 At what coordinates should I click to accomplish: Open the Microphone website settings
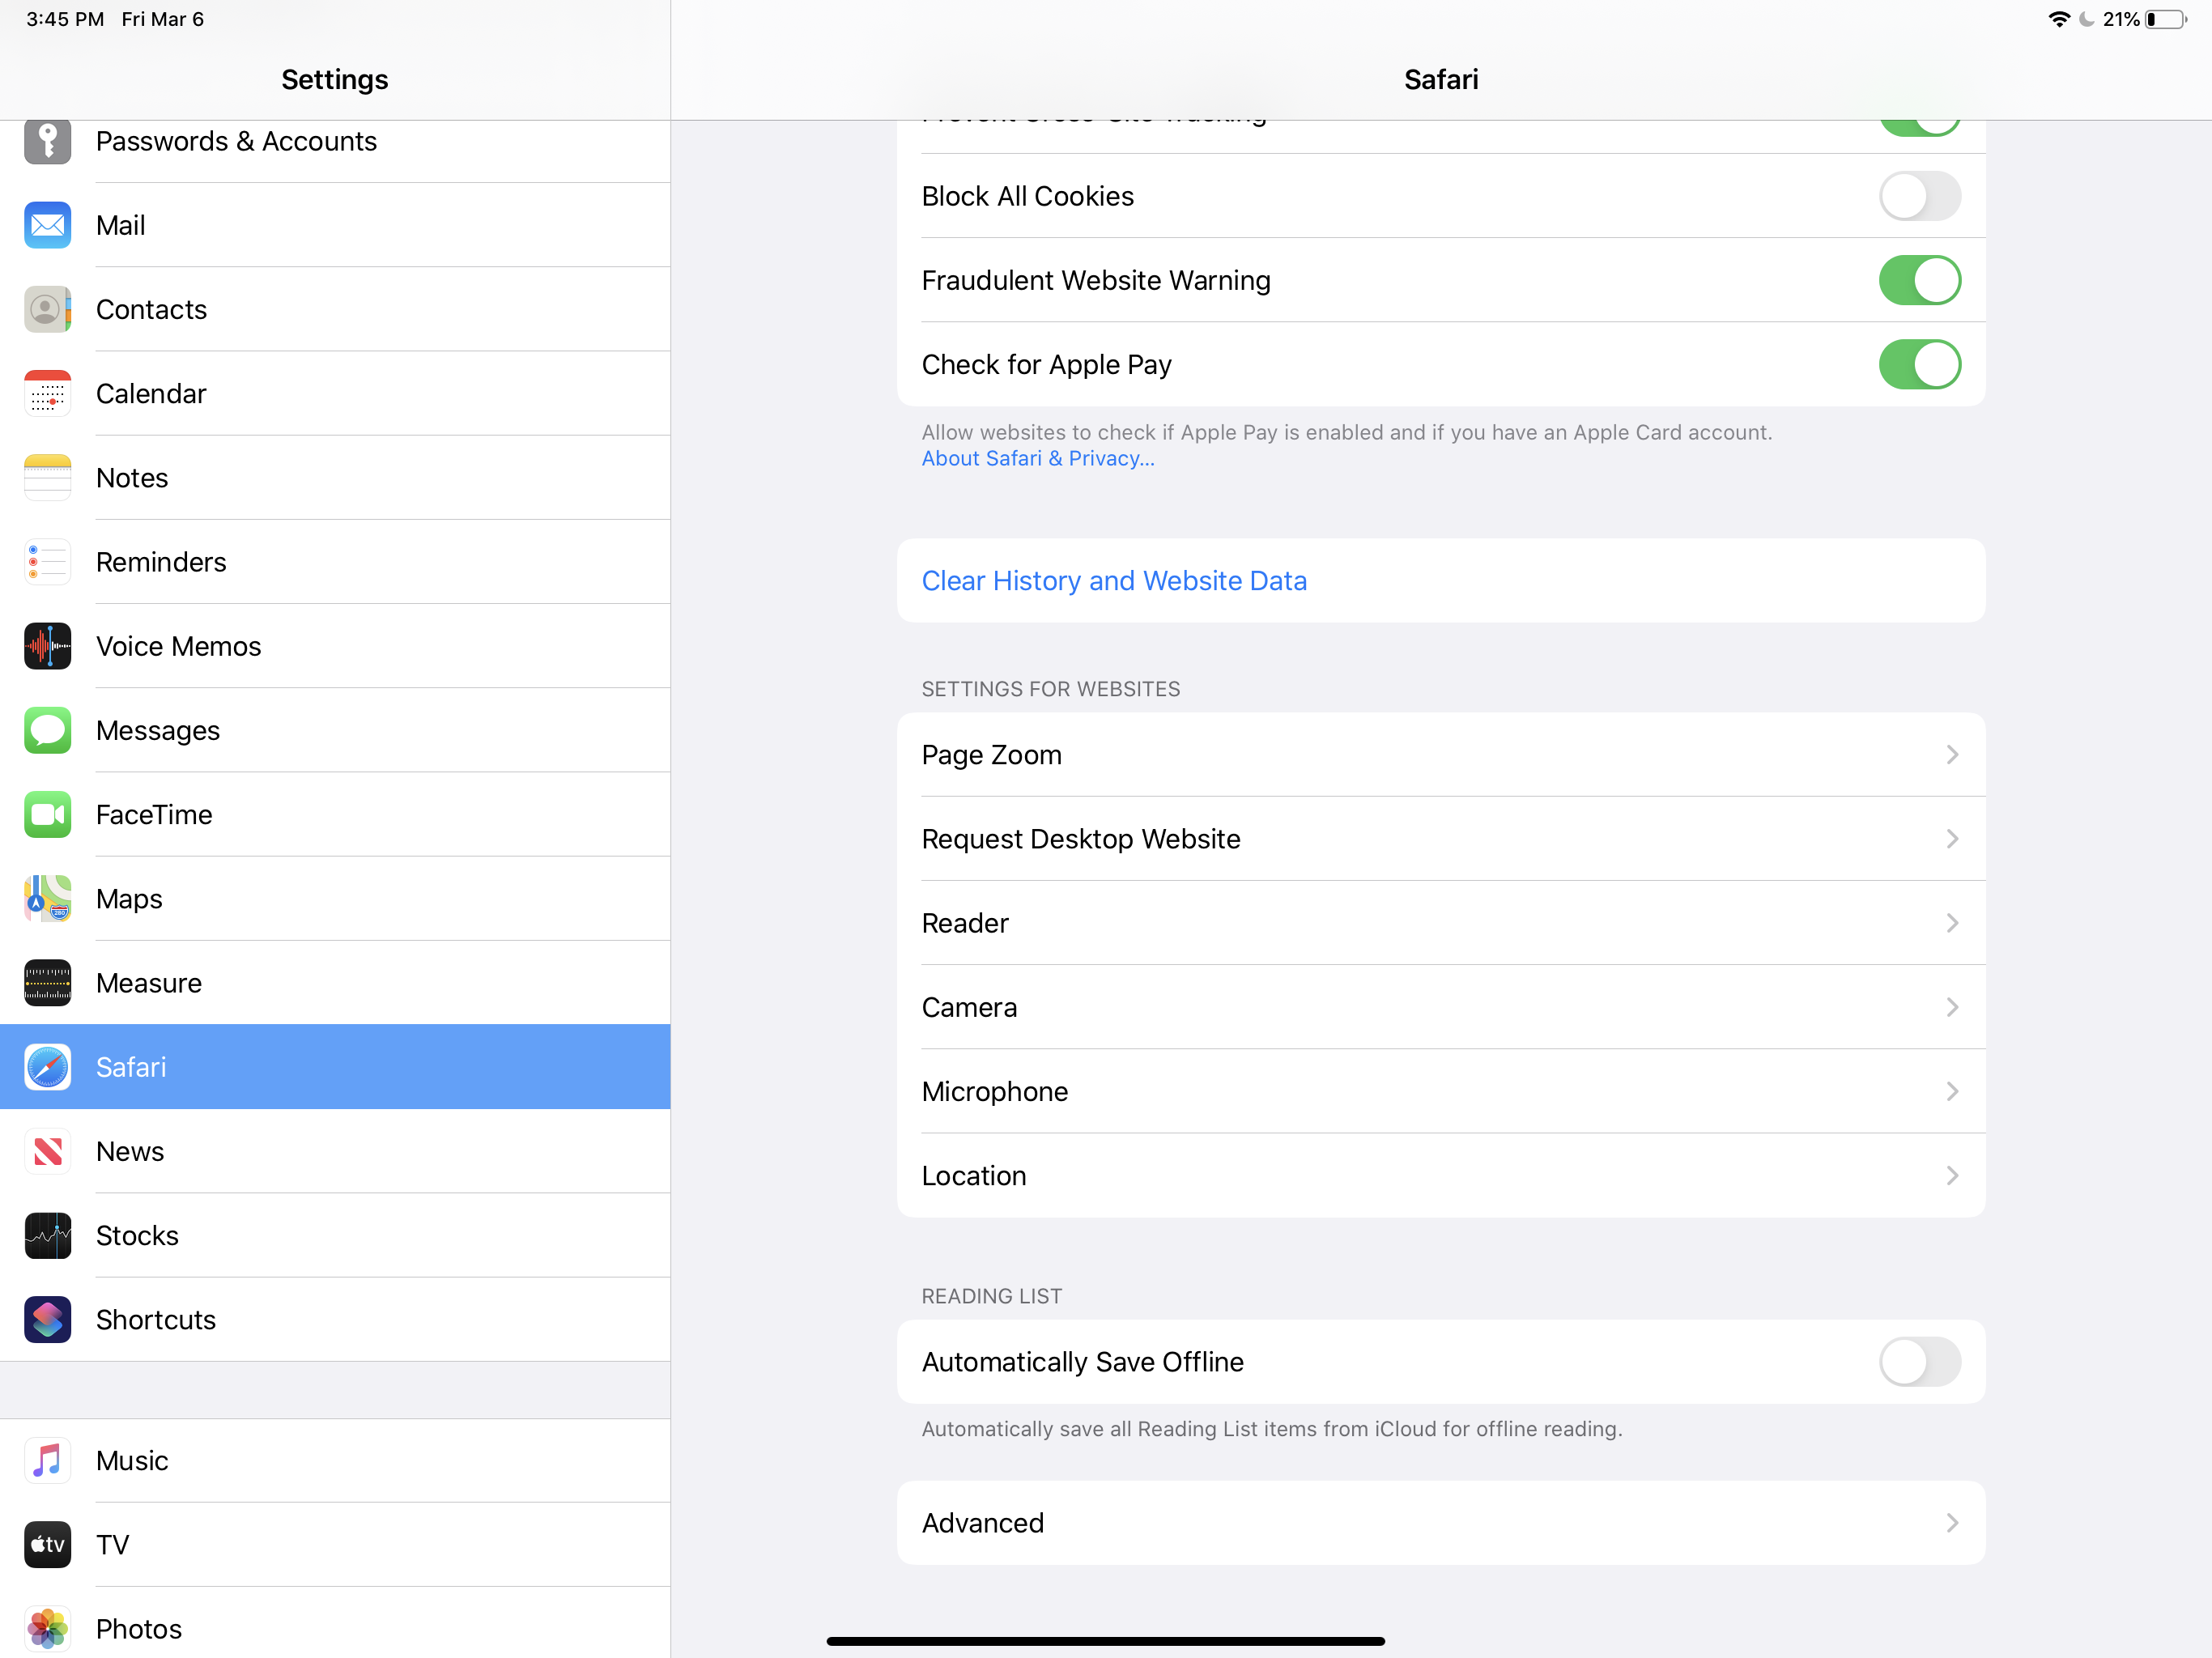pos(1440,1091)
